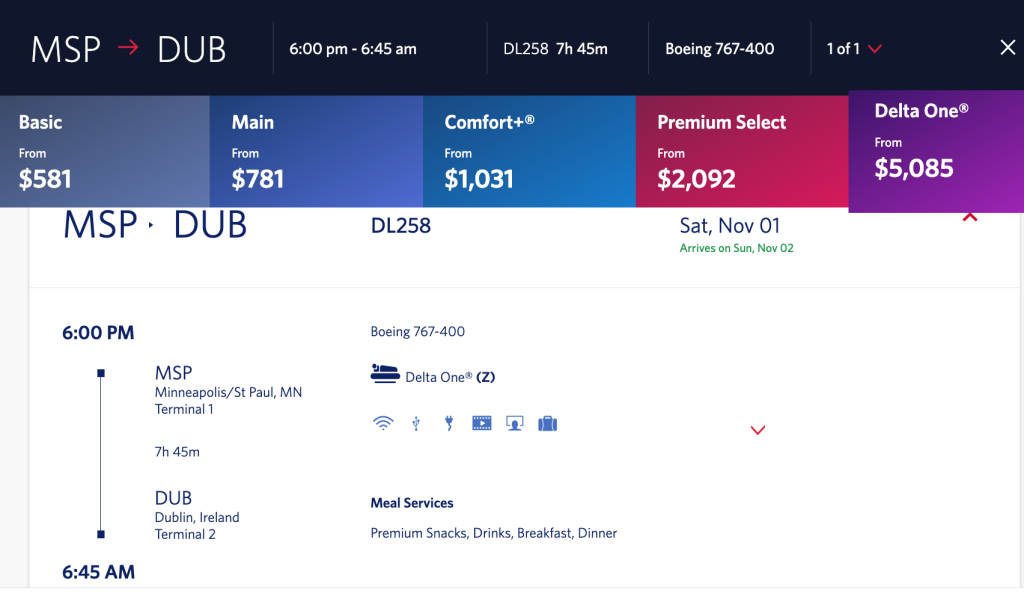The width and height of the screenshot is (1024, 593).
Task: Close the flight details panel with X
Action: 1008,48
